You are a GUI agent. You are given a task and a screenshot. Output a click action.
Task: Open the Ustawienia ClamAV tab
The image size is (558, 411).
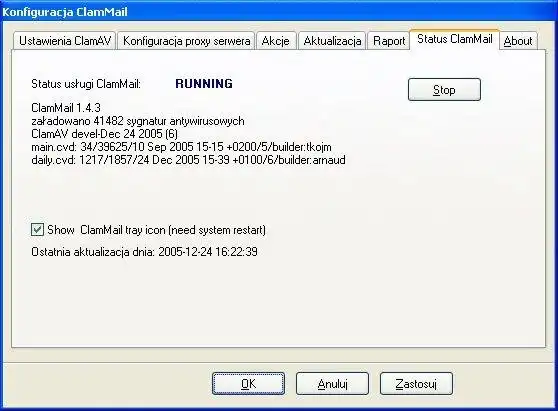click(x=65, y=41)
